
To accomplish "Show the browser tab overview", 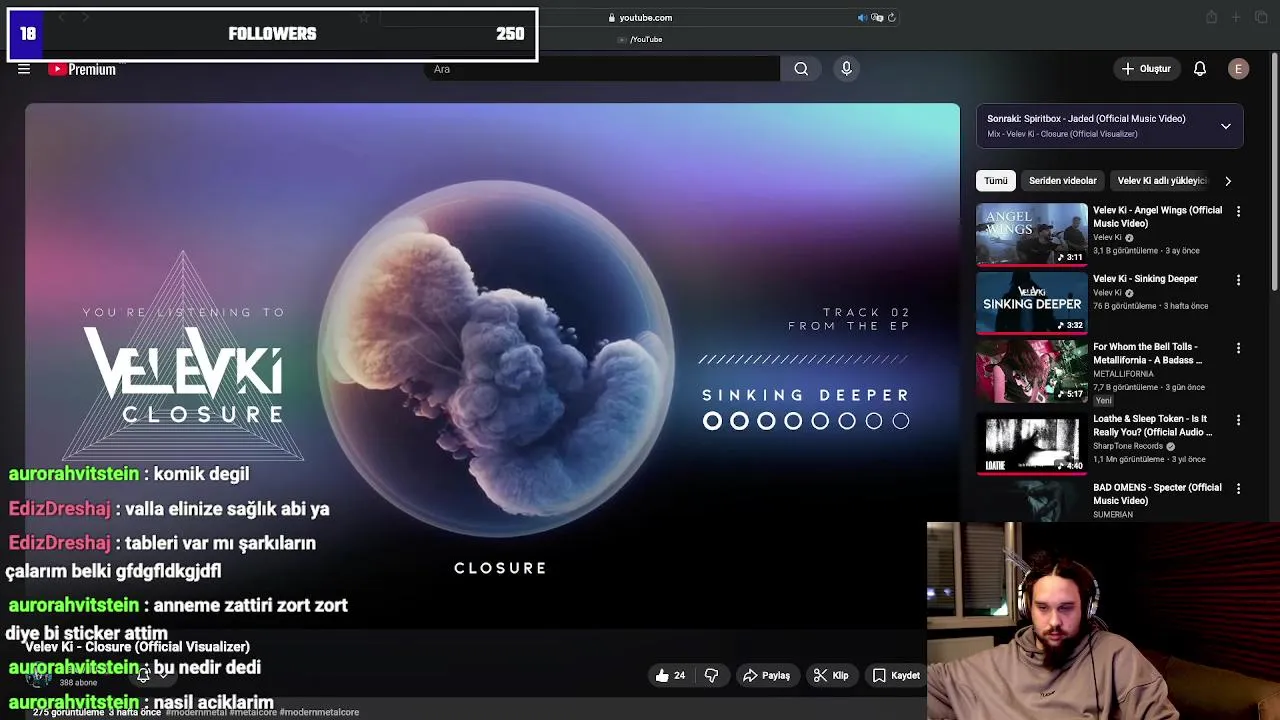I will pos(1260,17).
